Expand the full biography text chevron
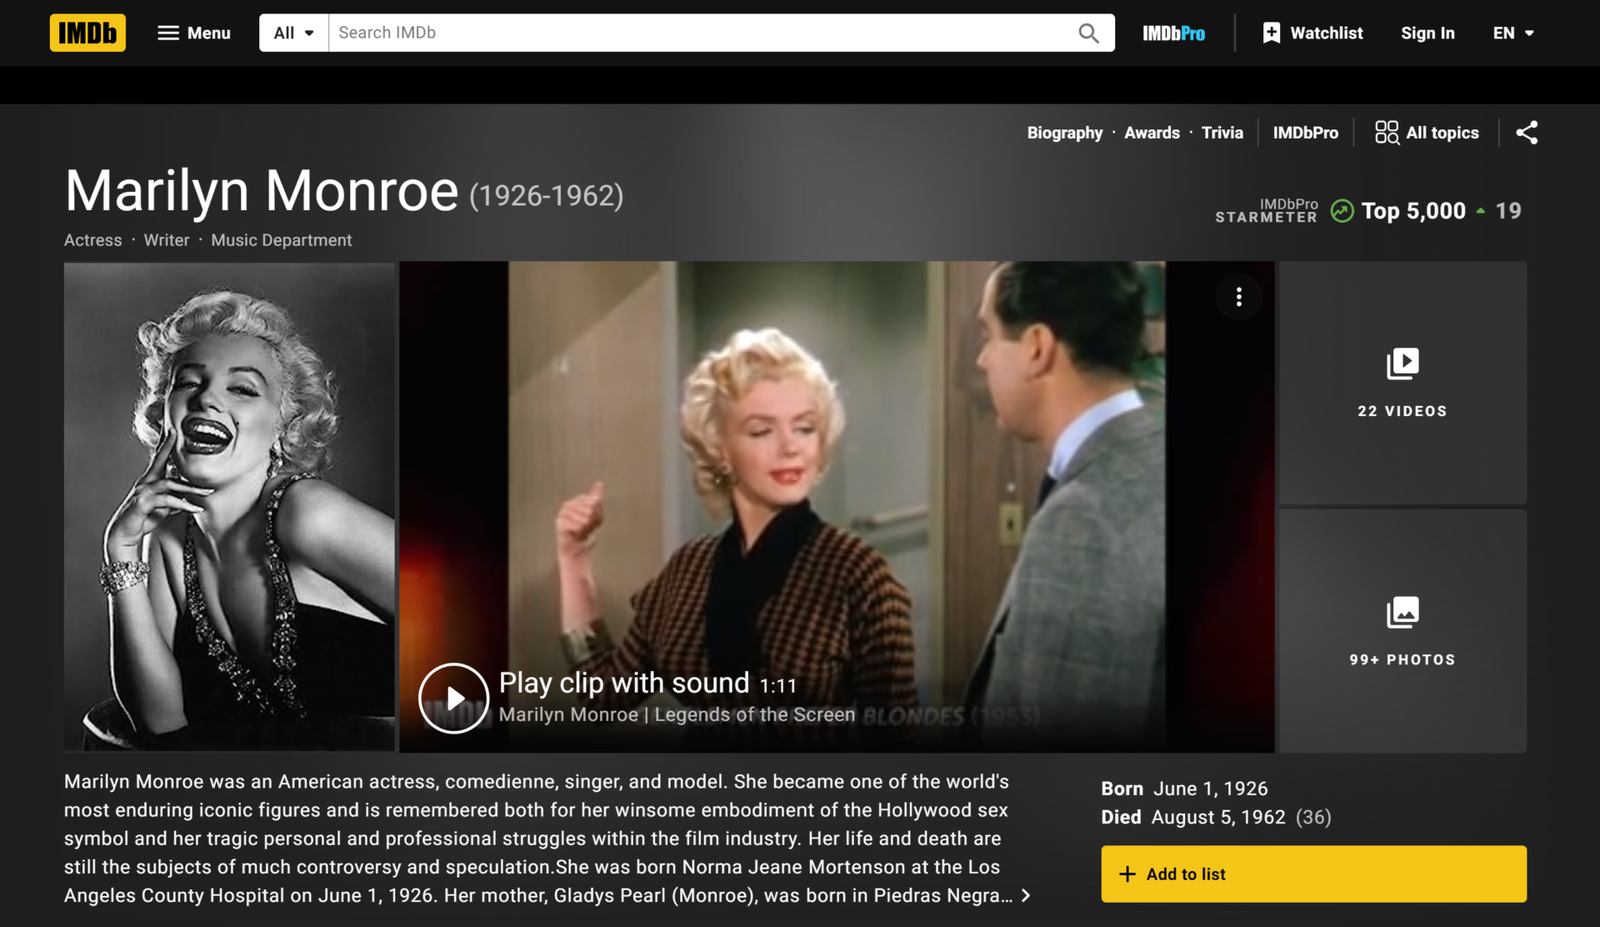Viewport: 1600px width, 927px height. click(x=1026, y=896)
